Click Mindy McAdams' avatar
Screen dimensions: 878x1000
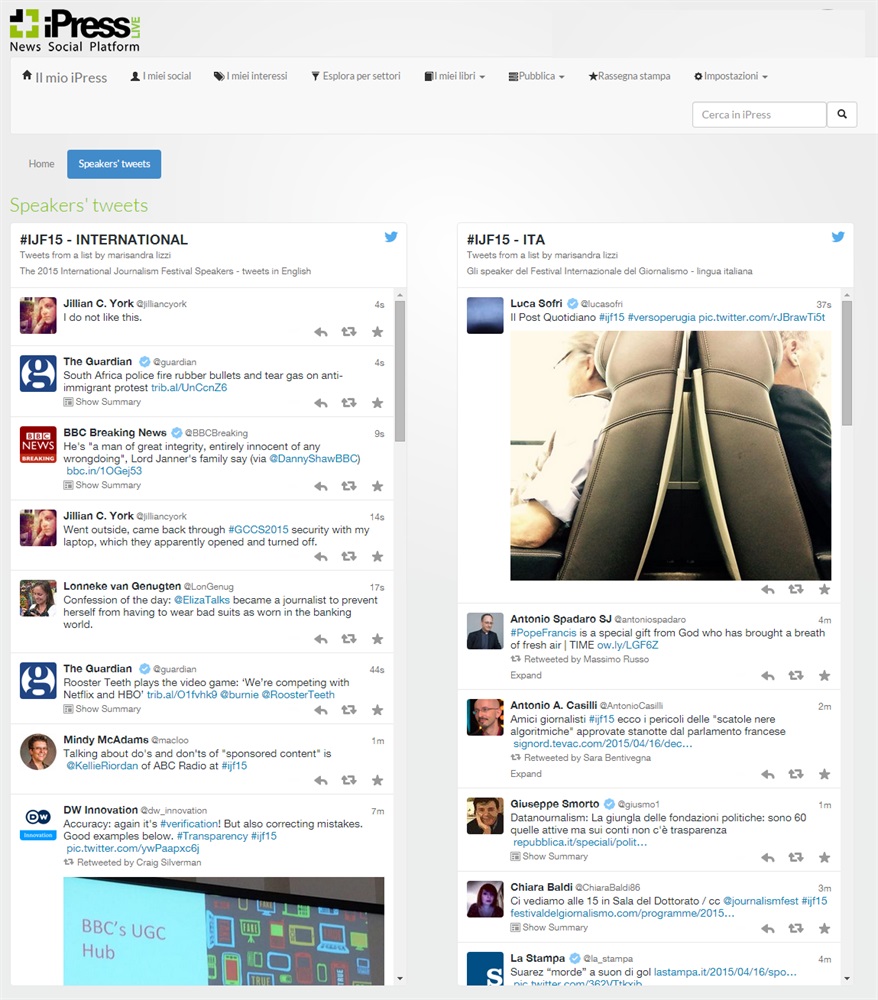tap(38, 751)
